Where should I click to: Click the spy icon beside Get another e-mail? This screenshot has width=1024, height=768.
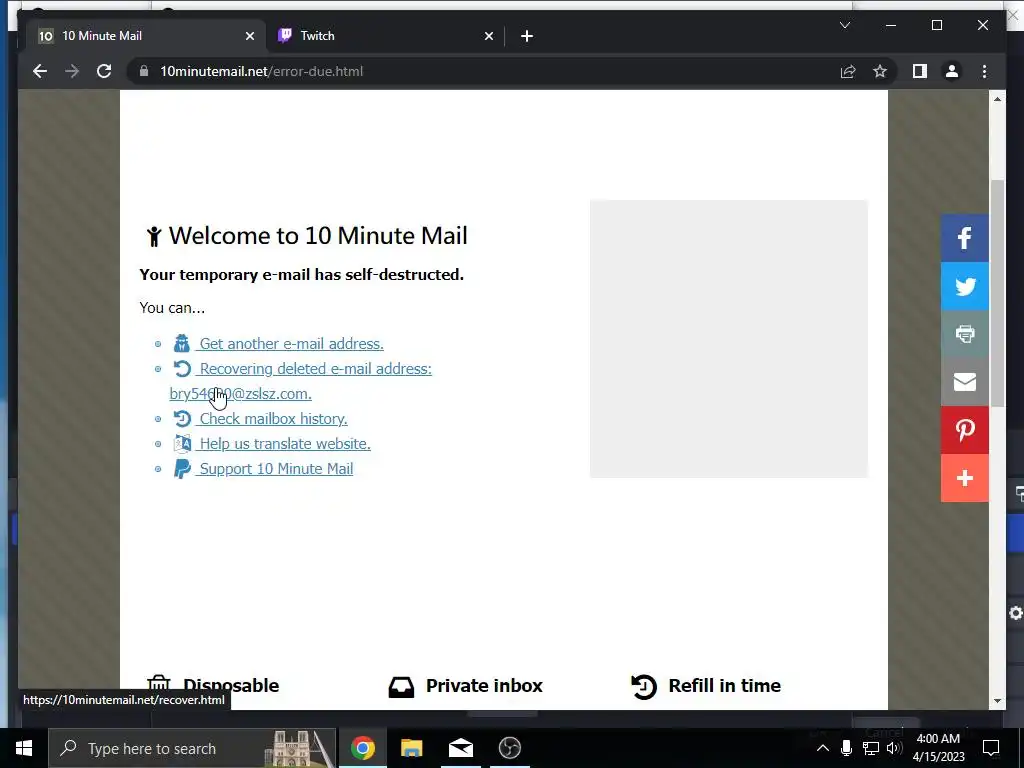(182, 344)
